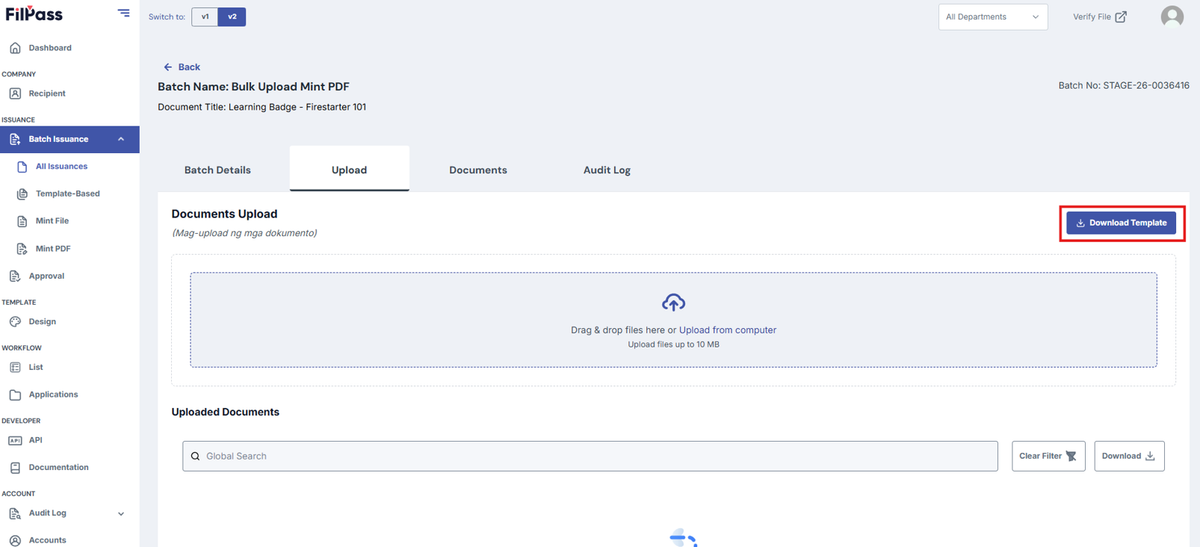Open Dashboard in the sidebar
The height and width of the screenshot is (547, 1200).
[50, 48]
